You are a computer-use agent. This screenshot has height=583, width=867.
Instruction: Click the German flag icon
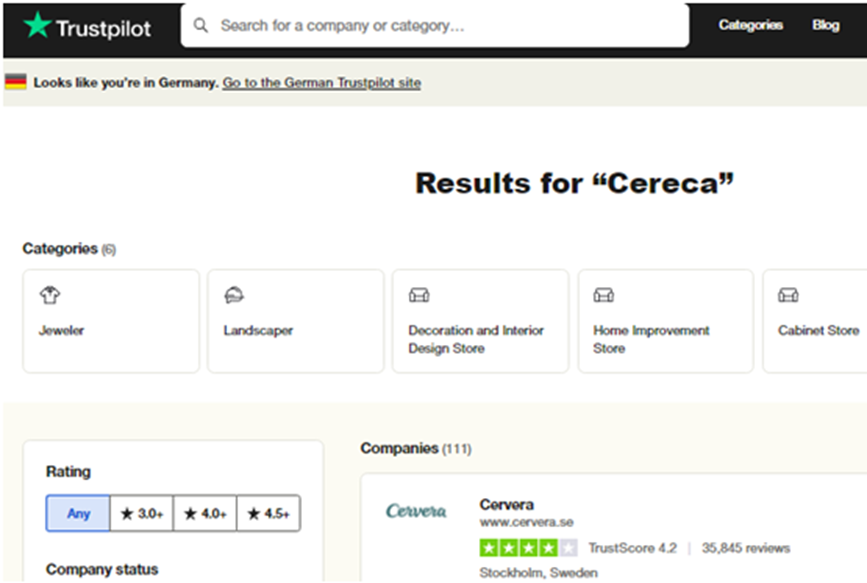[x=15, y=82]
